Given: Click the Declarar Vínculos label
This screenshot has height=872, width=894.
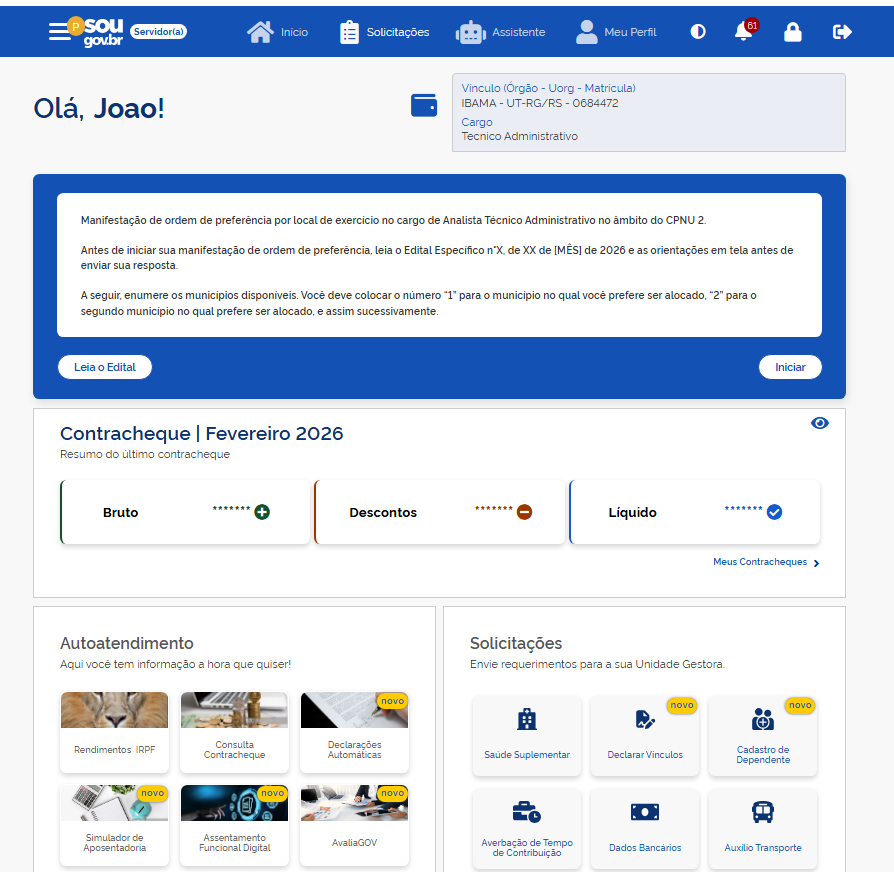Looking at the screenshot, I should click(645, 755).
